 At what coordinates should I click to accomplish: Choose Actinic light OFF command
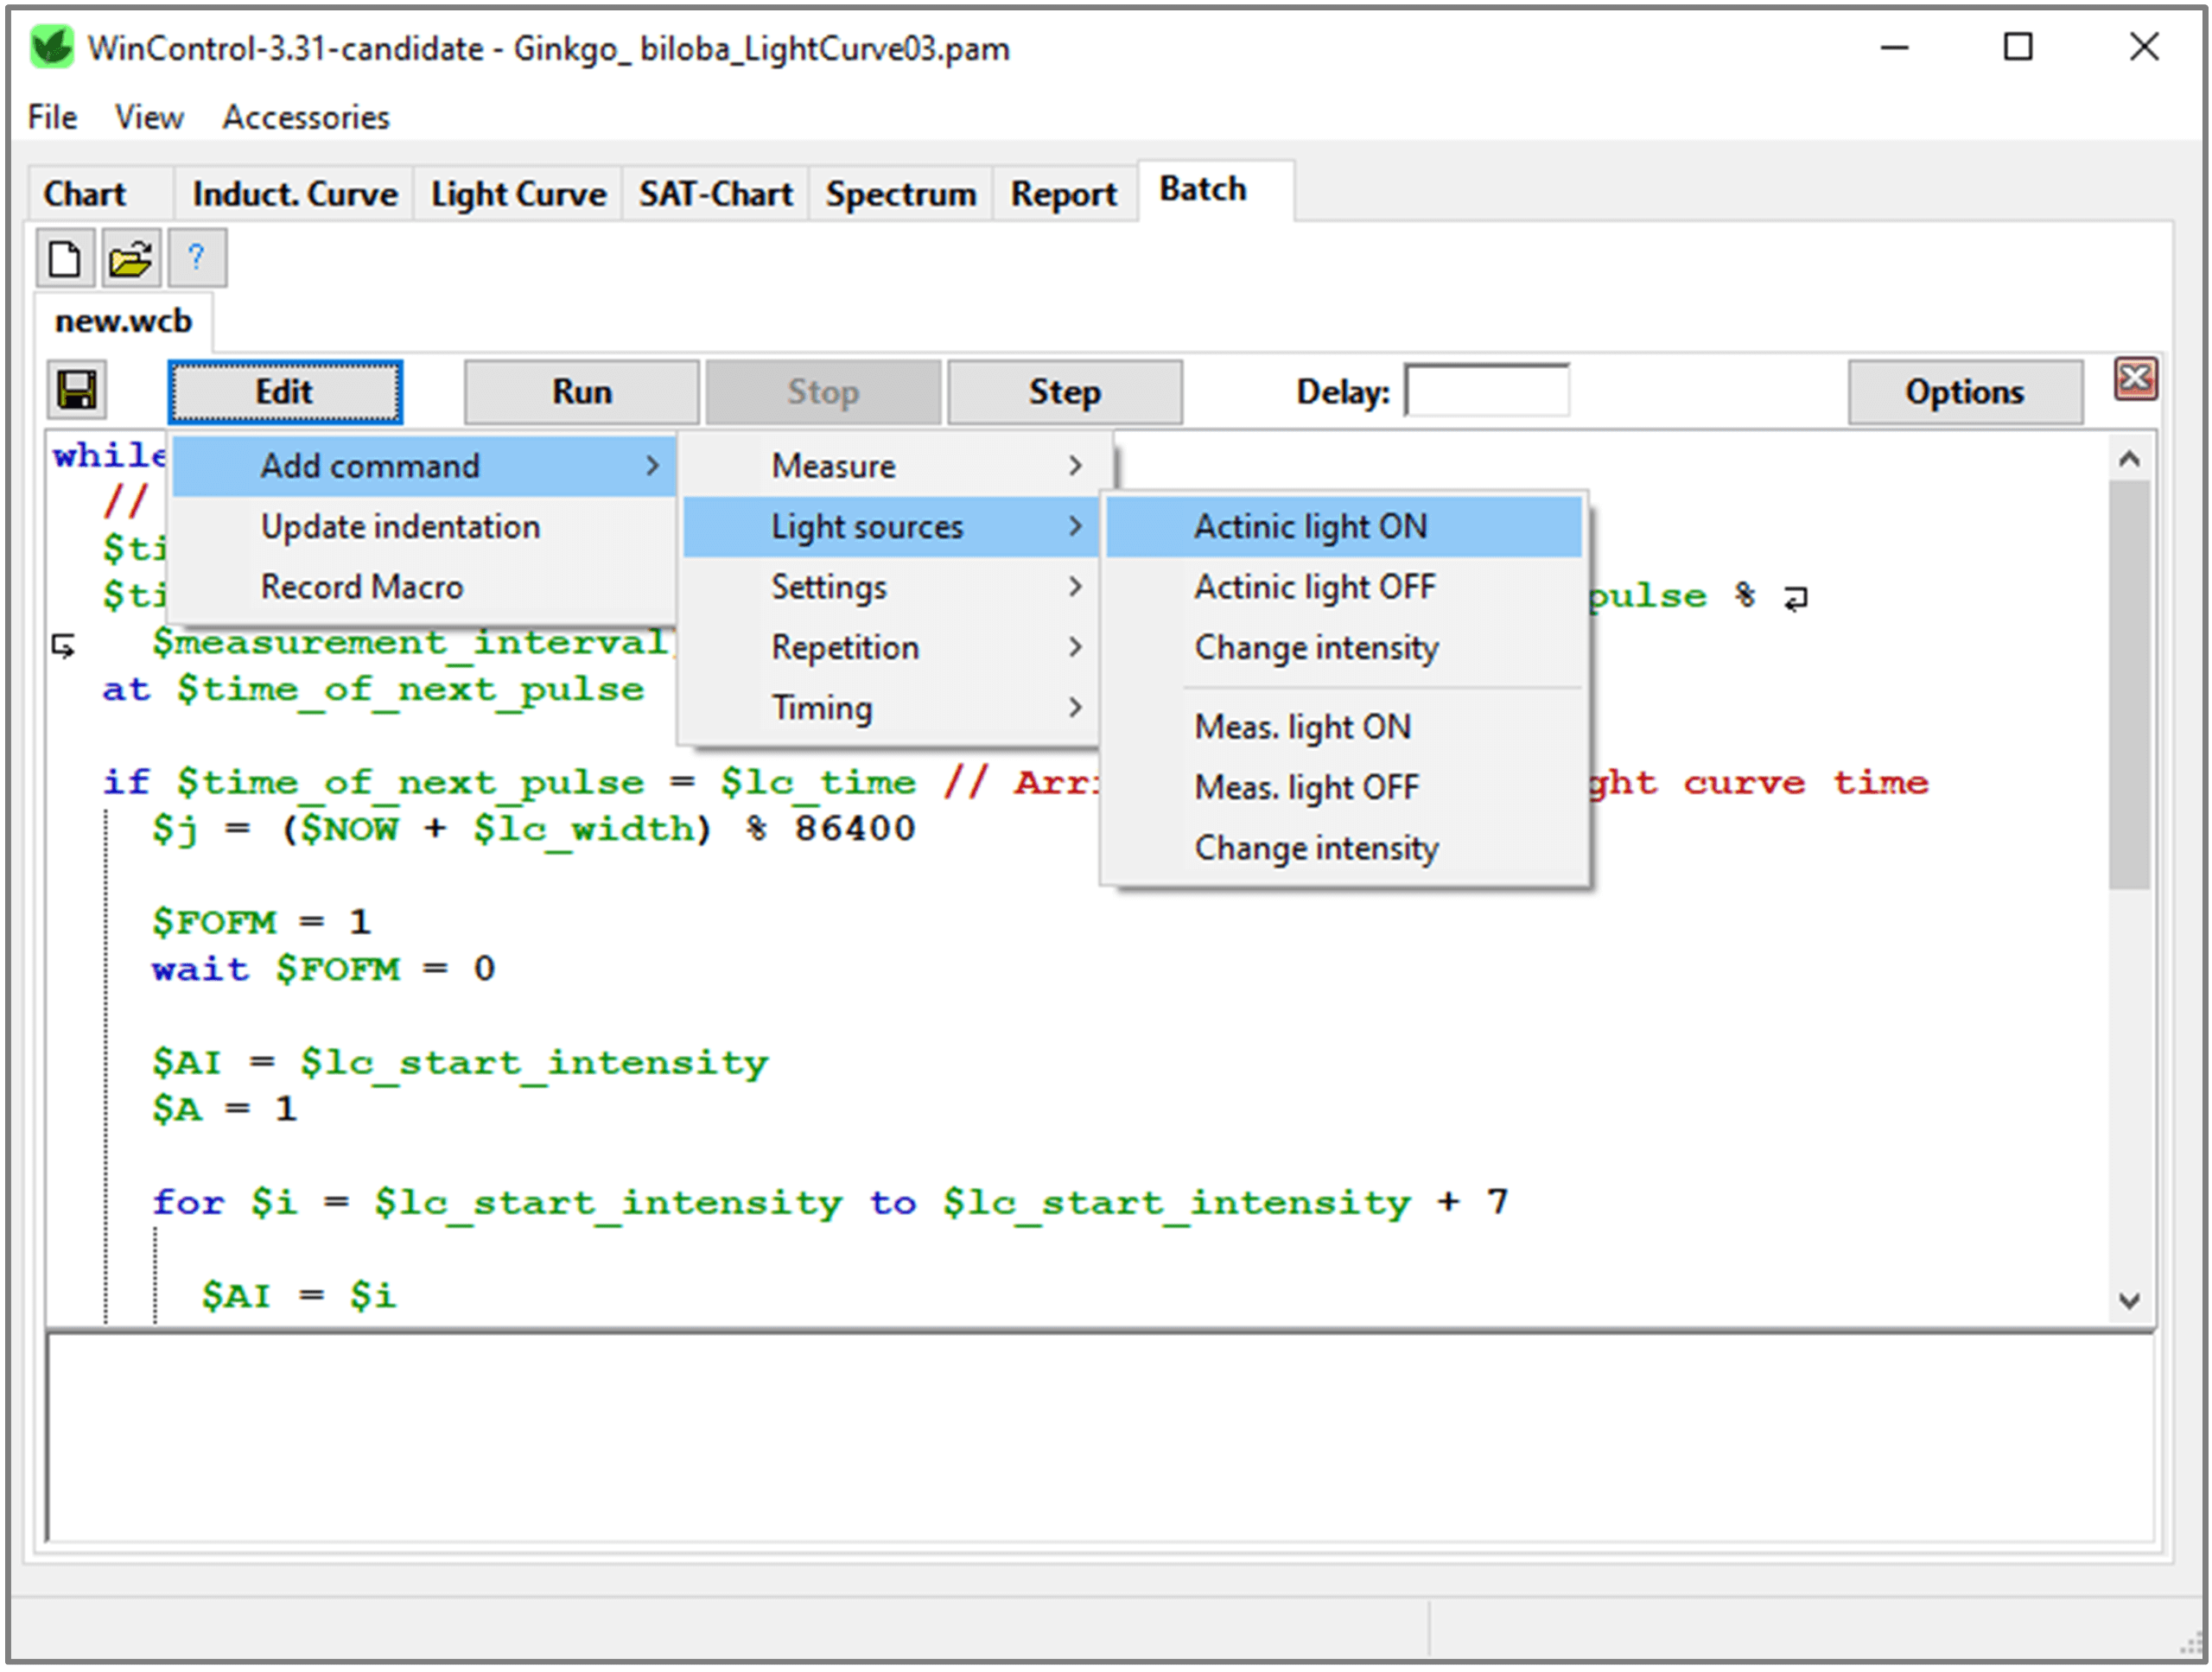pos(1314,587)
